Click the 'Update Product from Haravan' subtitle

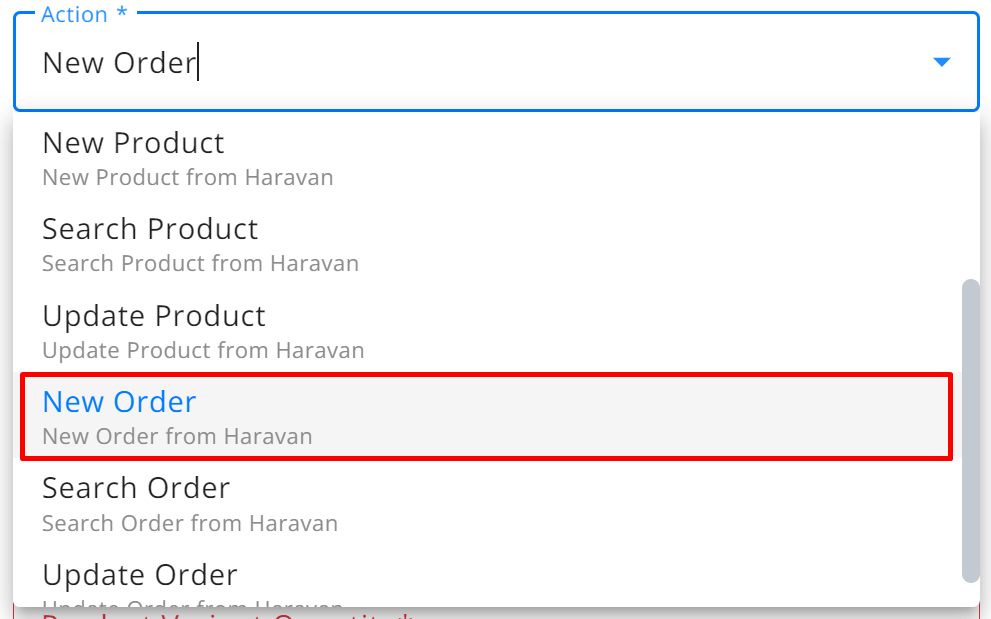(x=204, y=350)
